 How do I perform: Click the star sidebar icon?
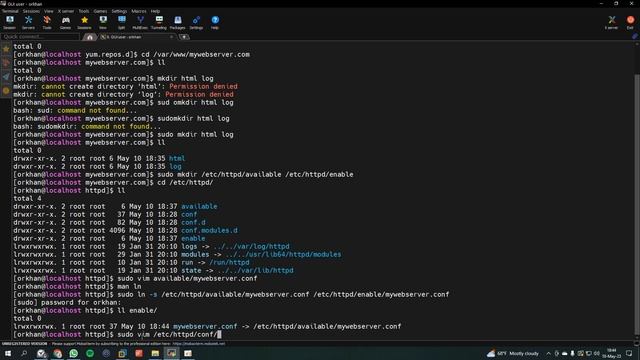point(6,49)
